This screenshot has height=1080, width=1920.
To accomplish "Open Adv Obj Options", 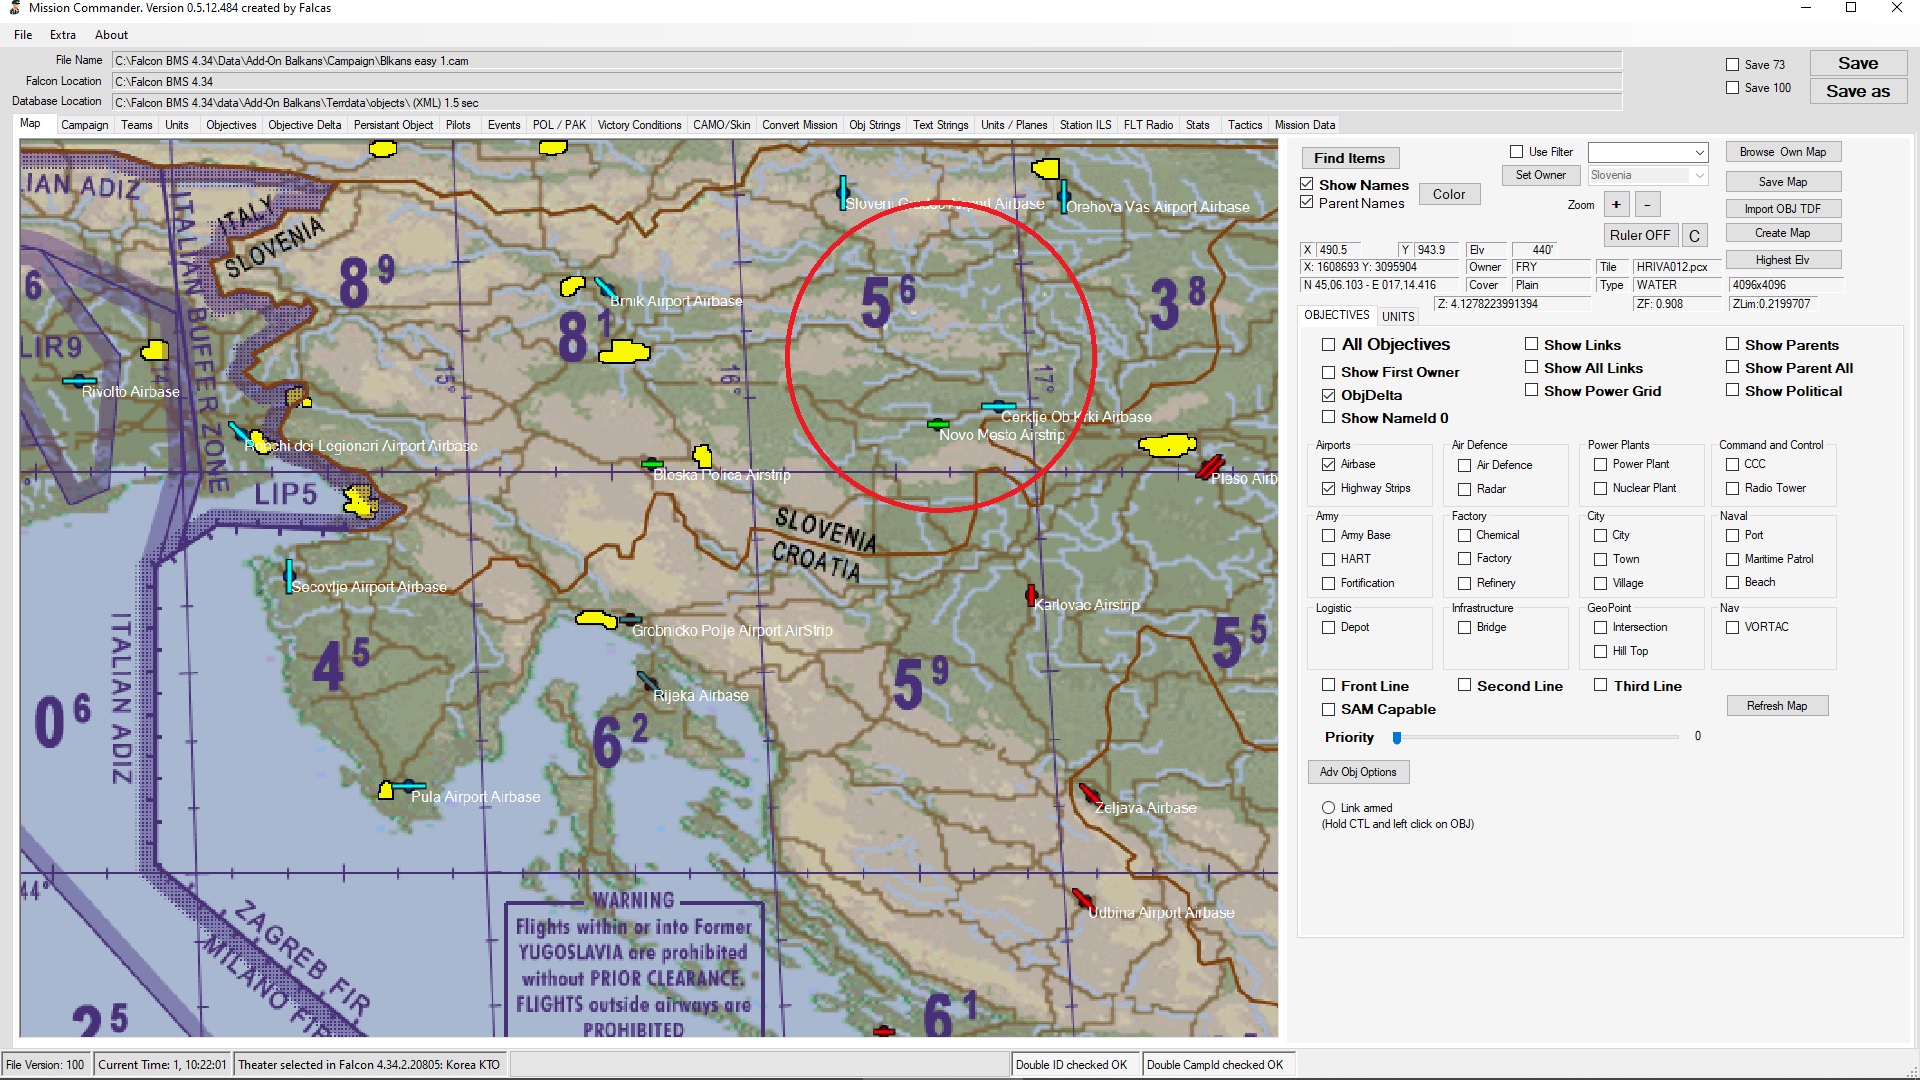I will point(1358,772).
